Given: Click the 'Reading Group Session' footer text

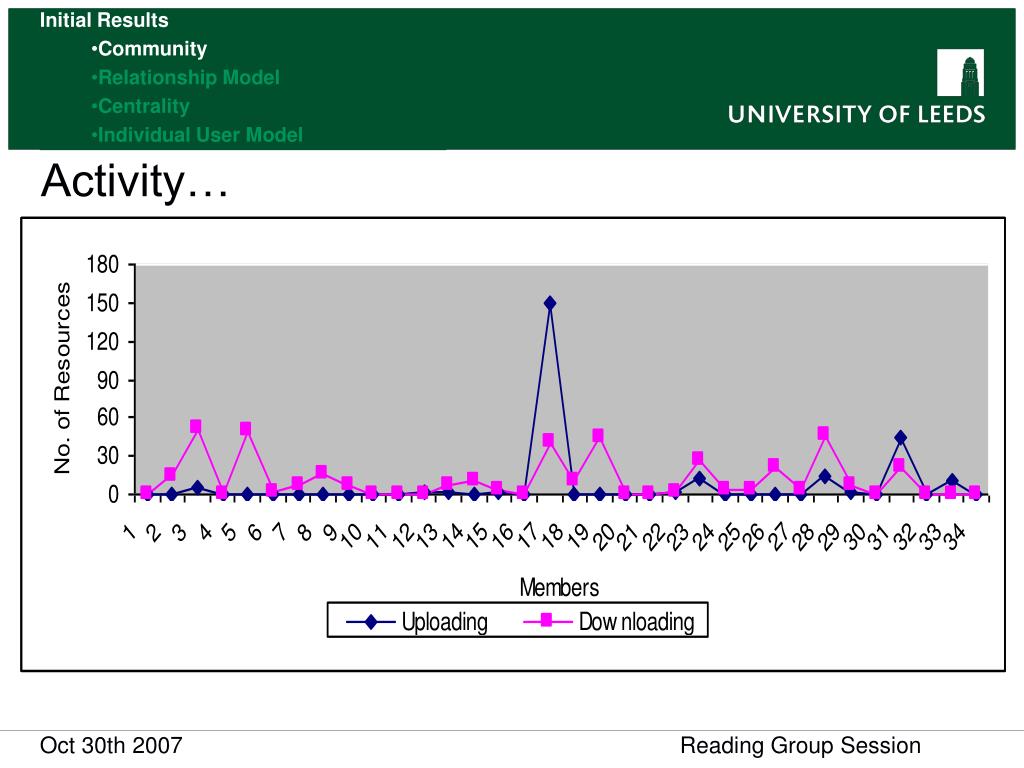Looking at the screenshot, I should click(801, 745).
